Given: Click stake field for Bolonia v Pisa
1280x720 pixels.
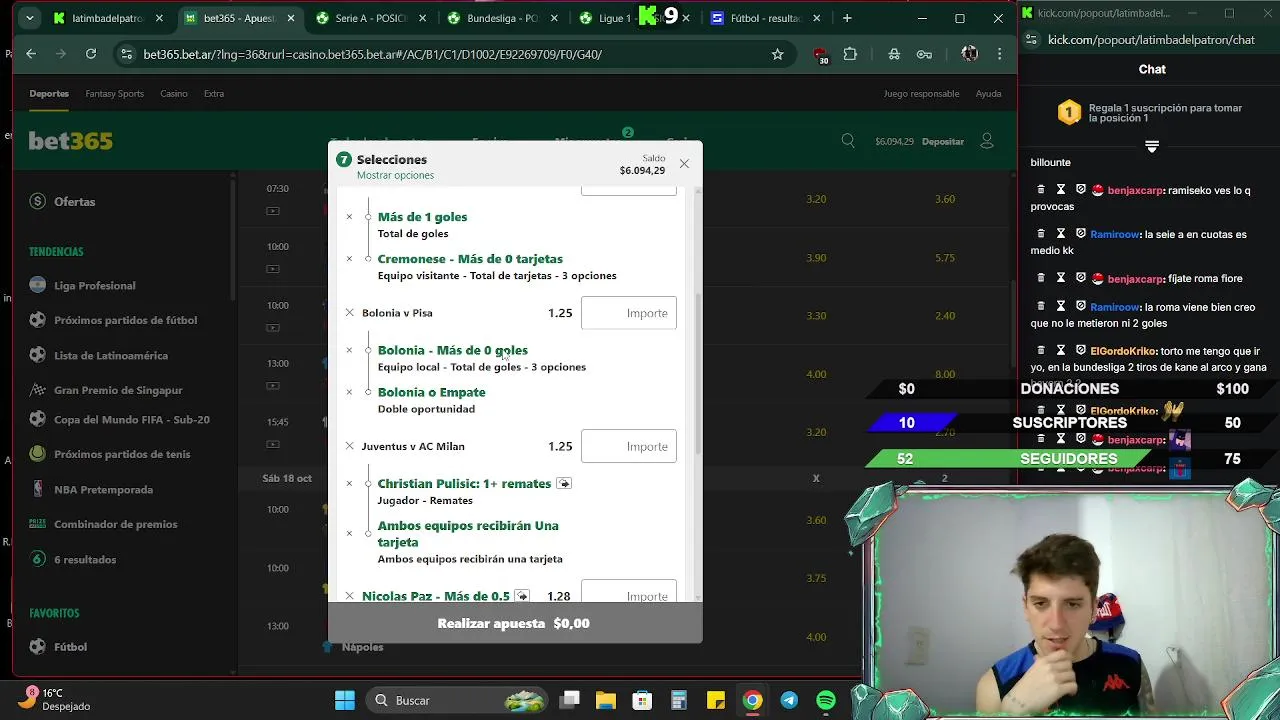Looking at the screenshot, I should [x=628, y=313].
